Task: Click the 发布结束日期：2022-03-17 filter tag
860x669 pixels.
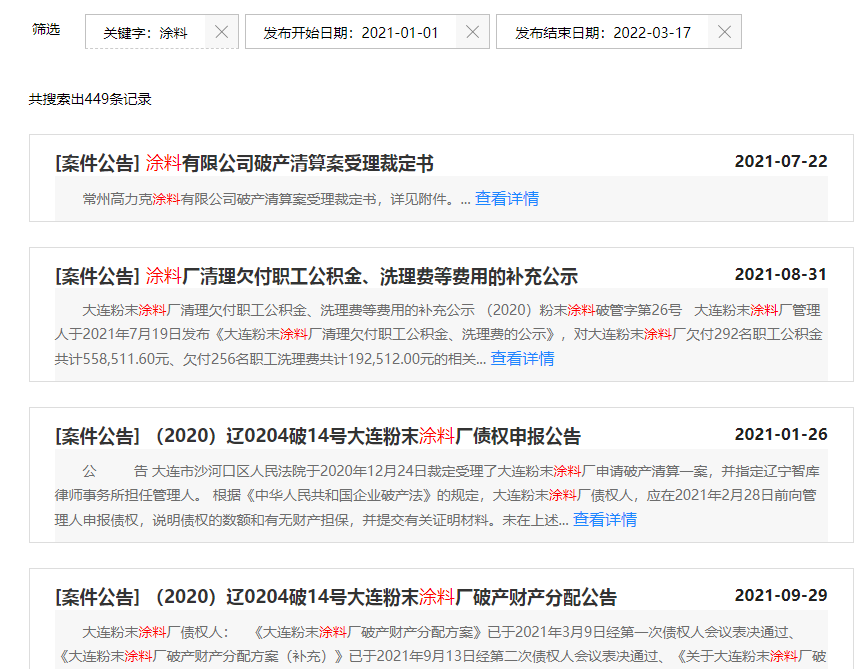Action: tap(619, 32)
